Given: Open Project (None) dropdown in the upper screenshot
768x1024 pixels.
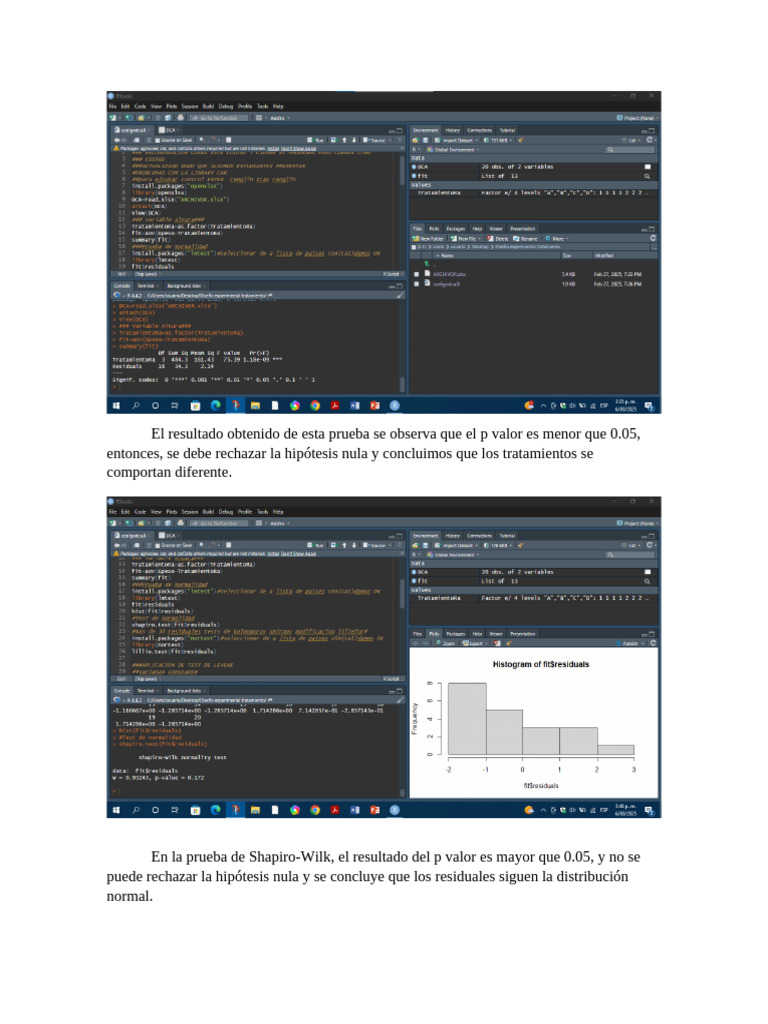Looking at the screenshot, I should (x=637, y=118).
